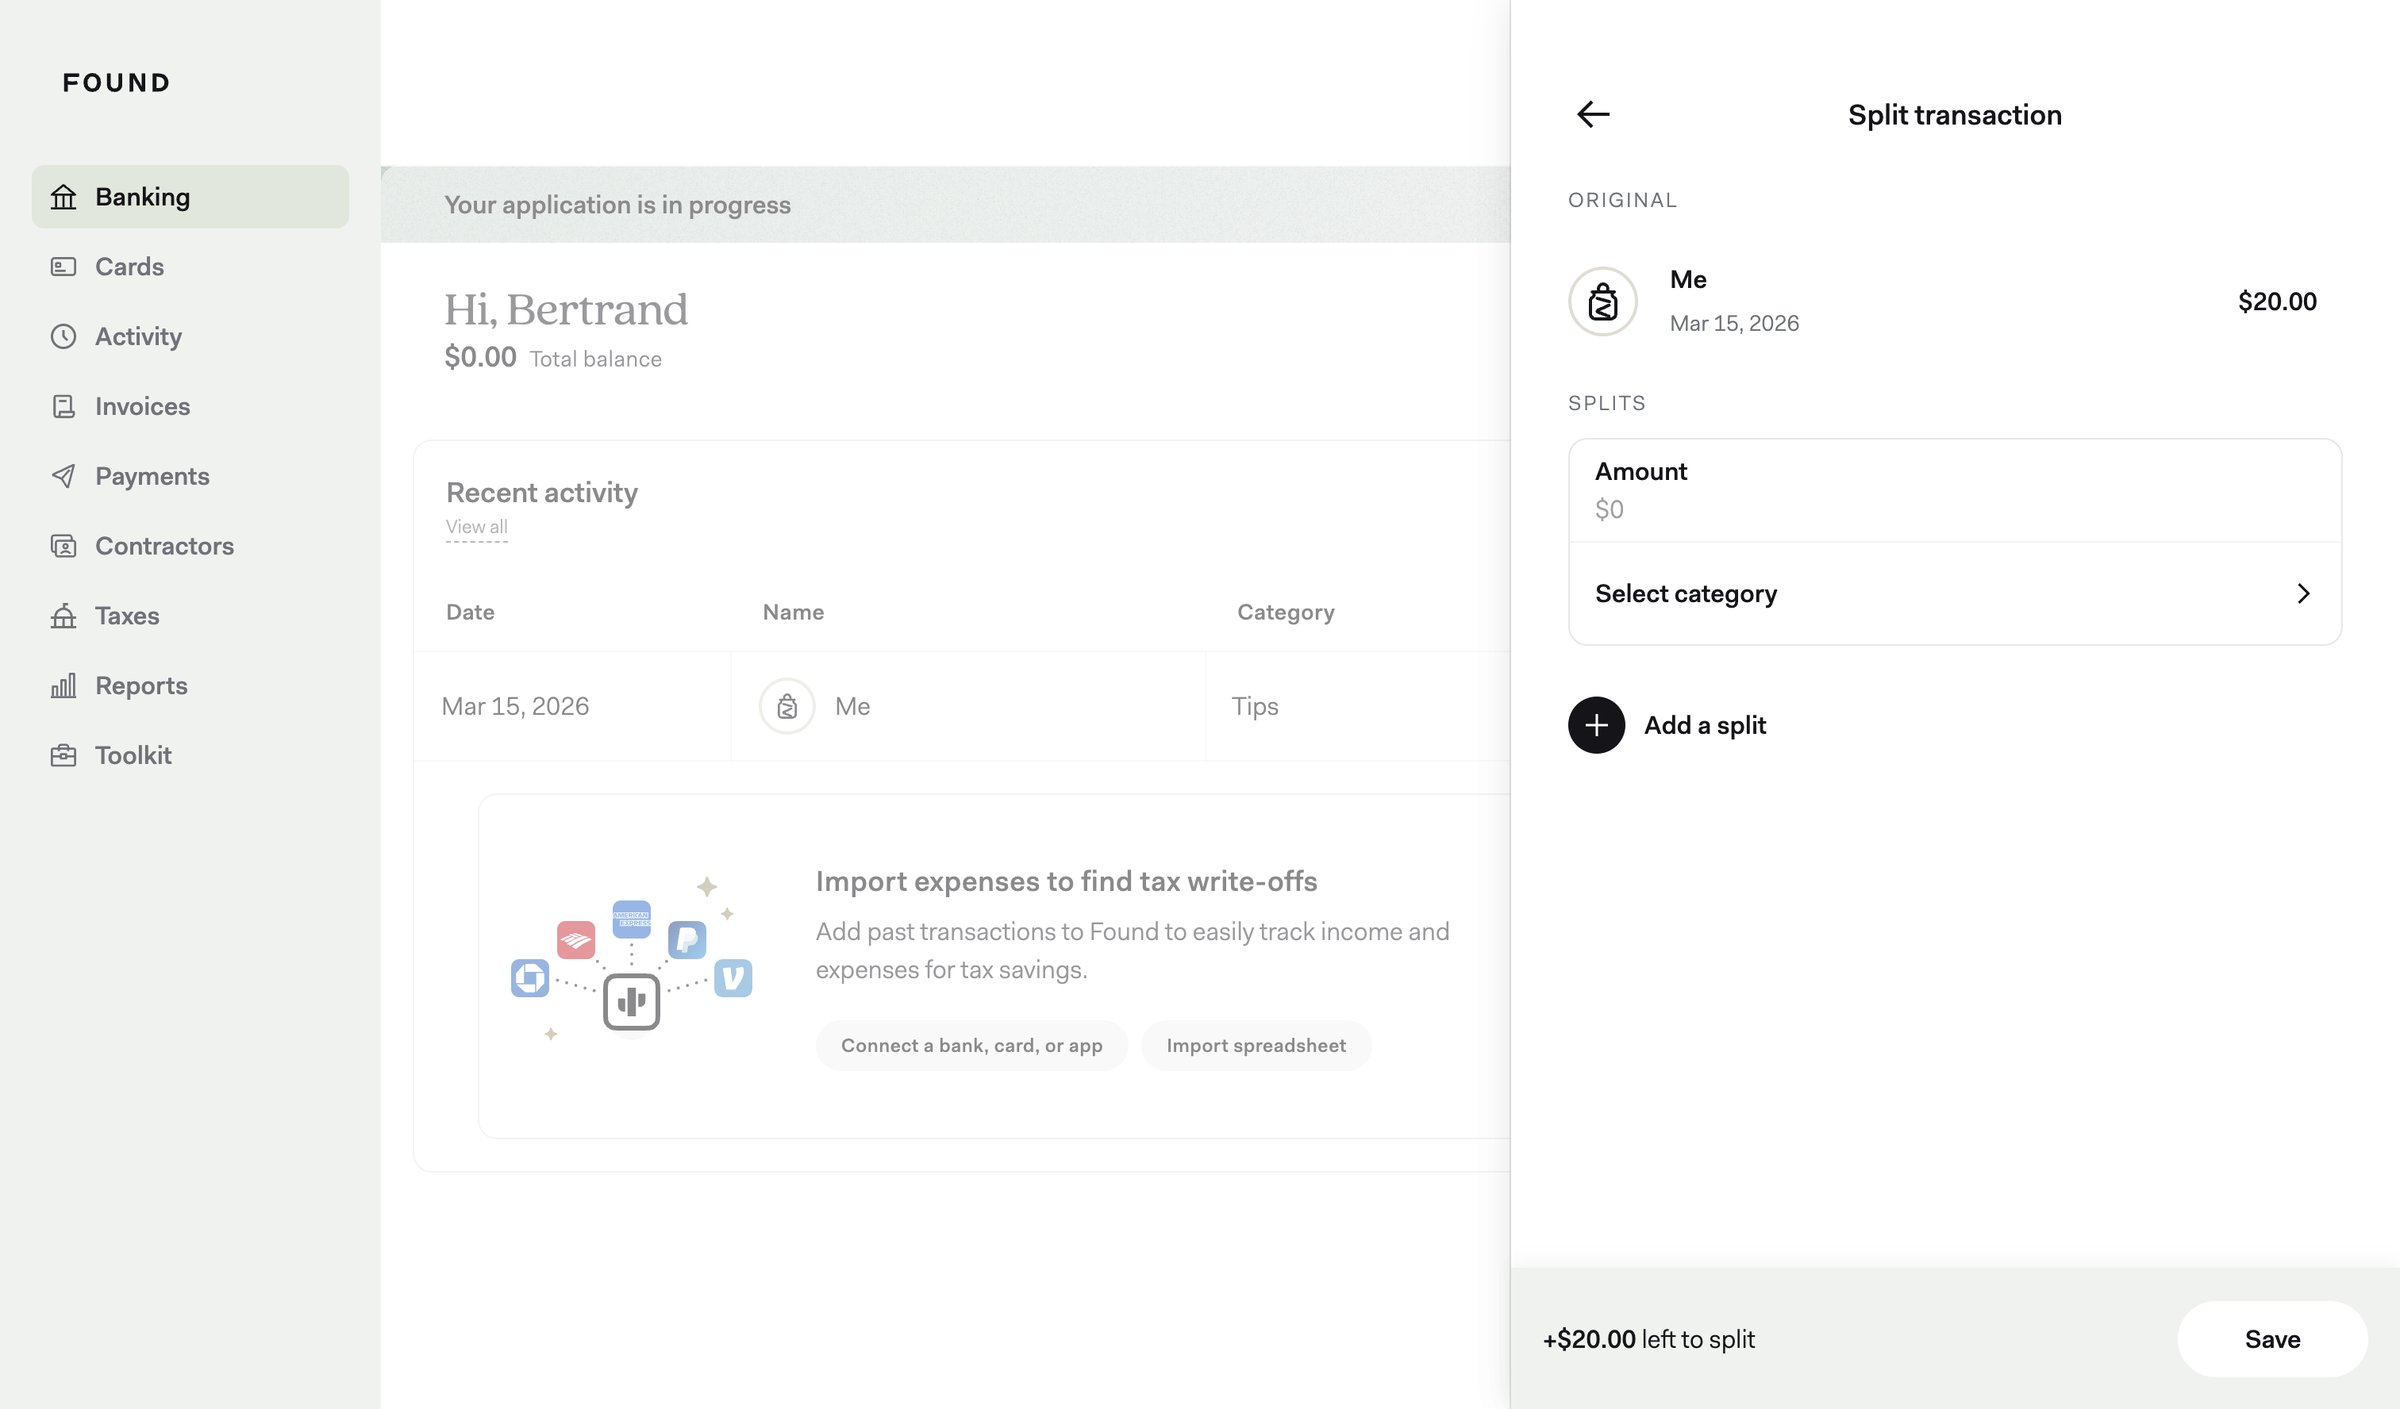
Task: Open the Cards sidebar icon
Action: (x=63, y=267)
